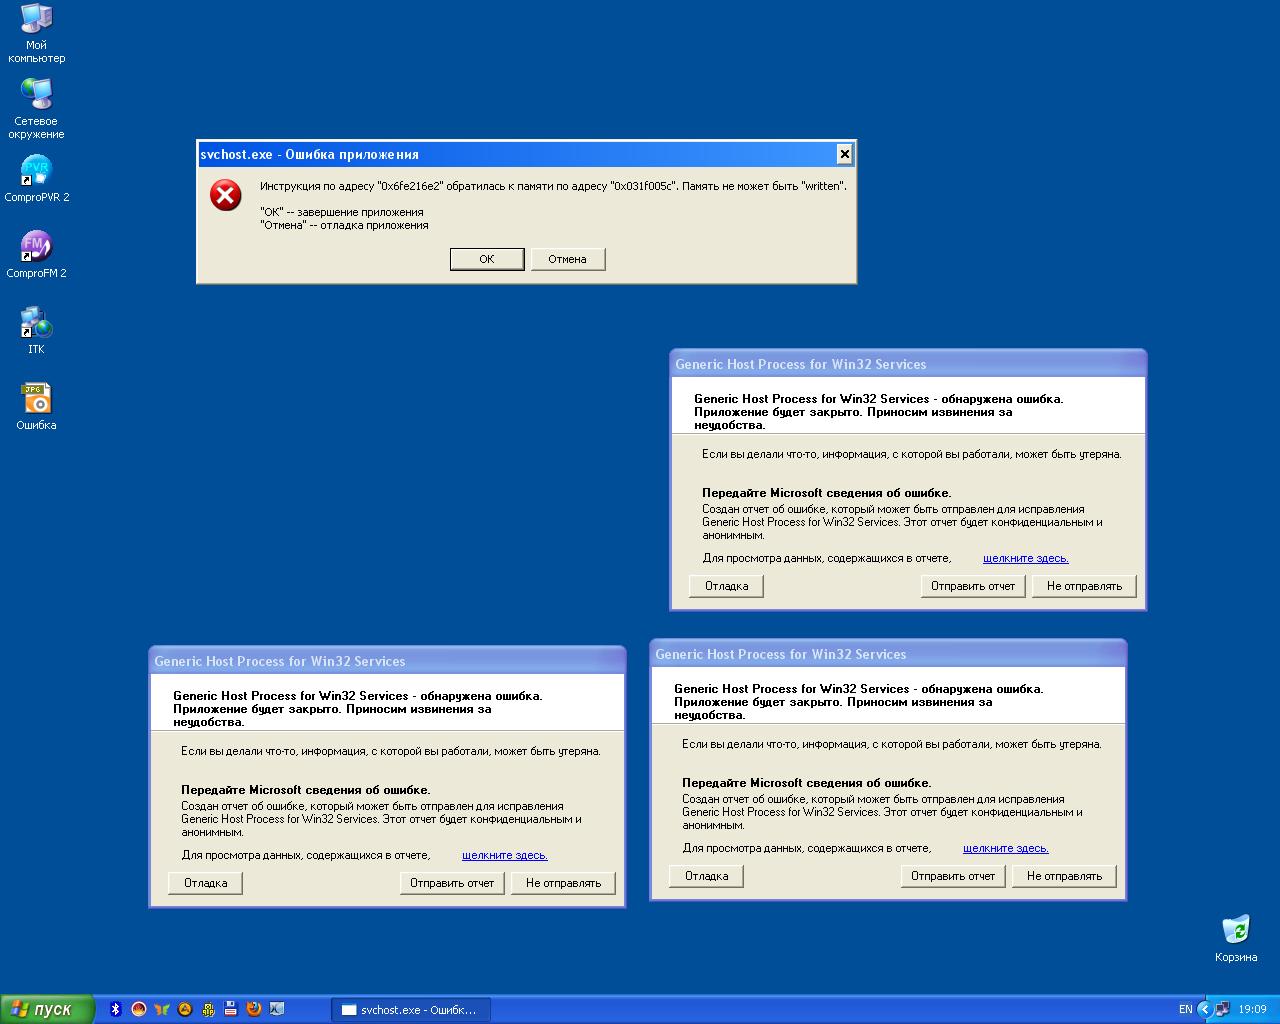The height and width of the screenshot is (1024, 1280).
Task: Launch the ComproPVR 2 shortcut
Action: [36, 172]
